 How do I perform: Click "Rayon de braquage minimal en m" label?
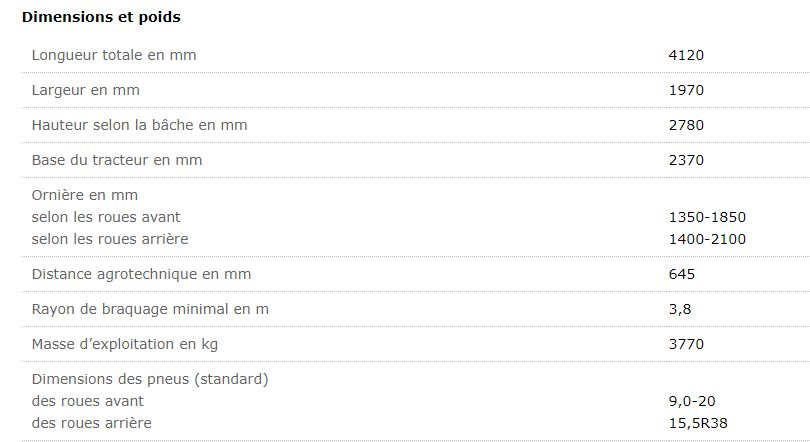coord(150,309)
